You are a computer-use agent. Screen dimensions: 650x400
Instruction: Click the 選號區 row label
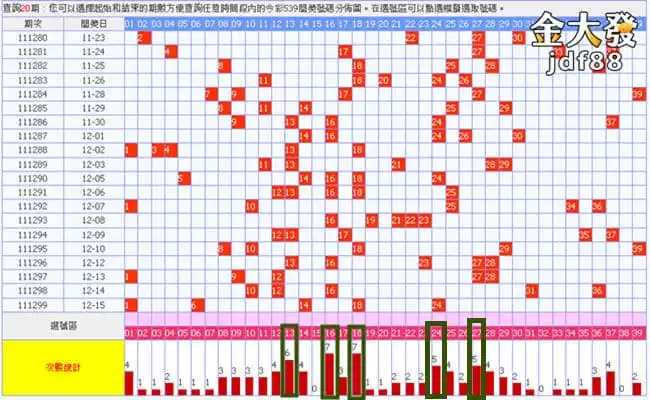click(62, 326)
